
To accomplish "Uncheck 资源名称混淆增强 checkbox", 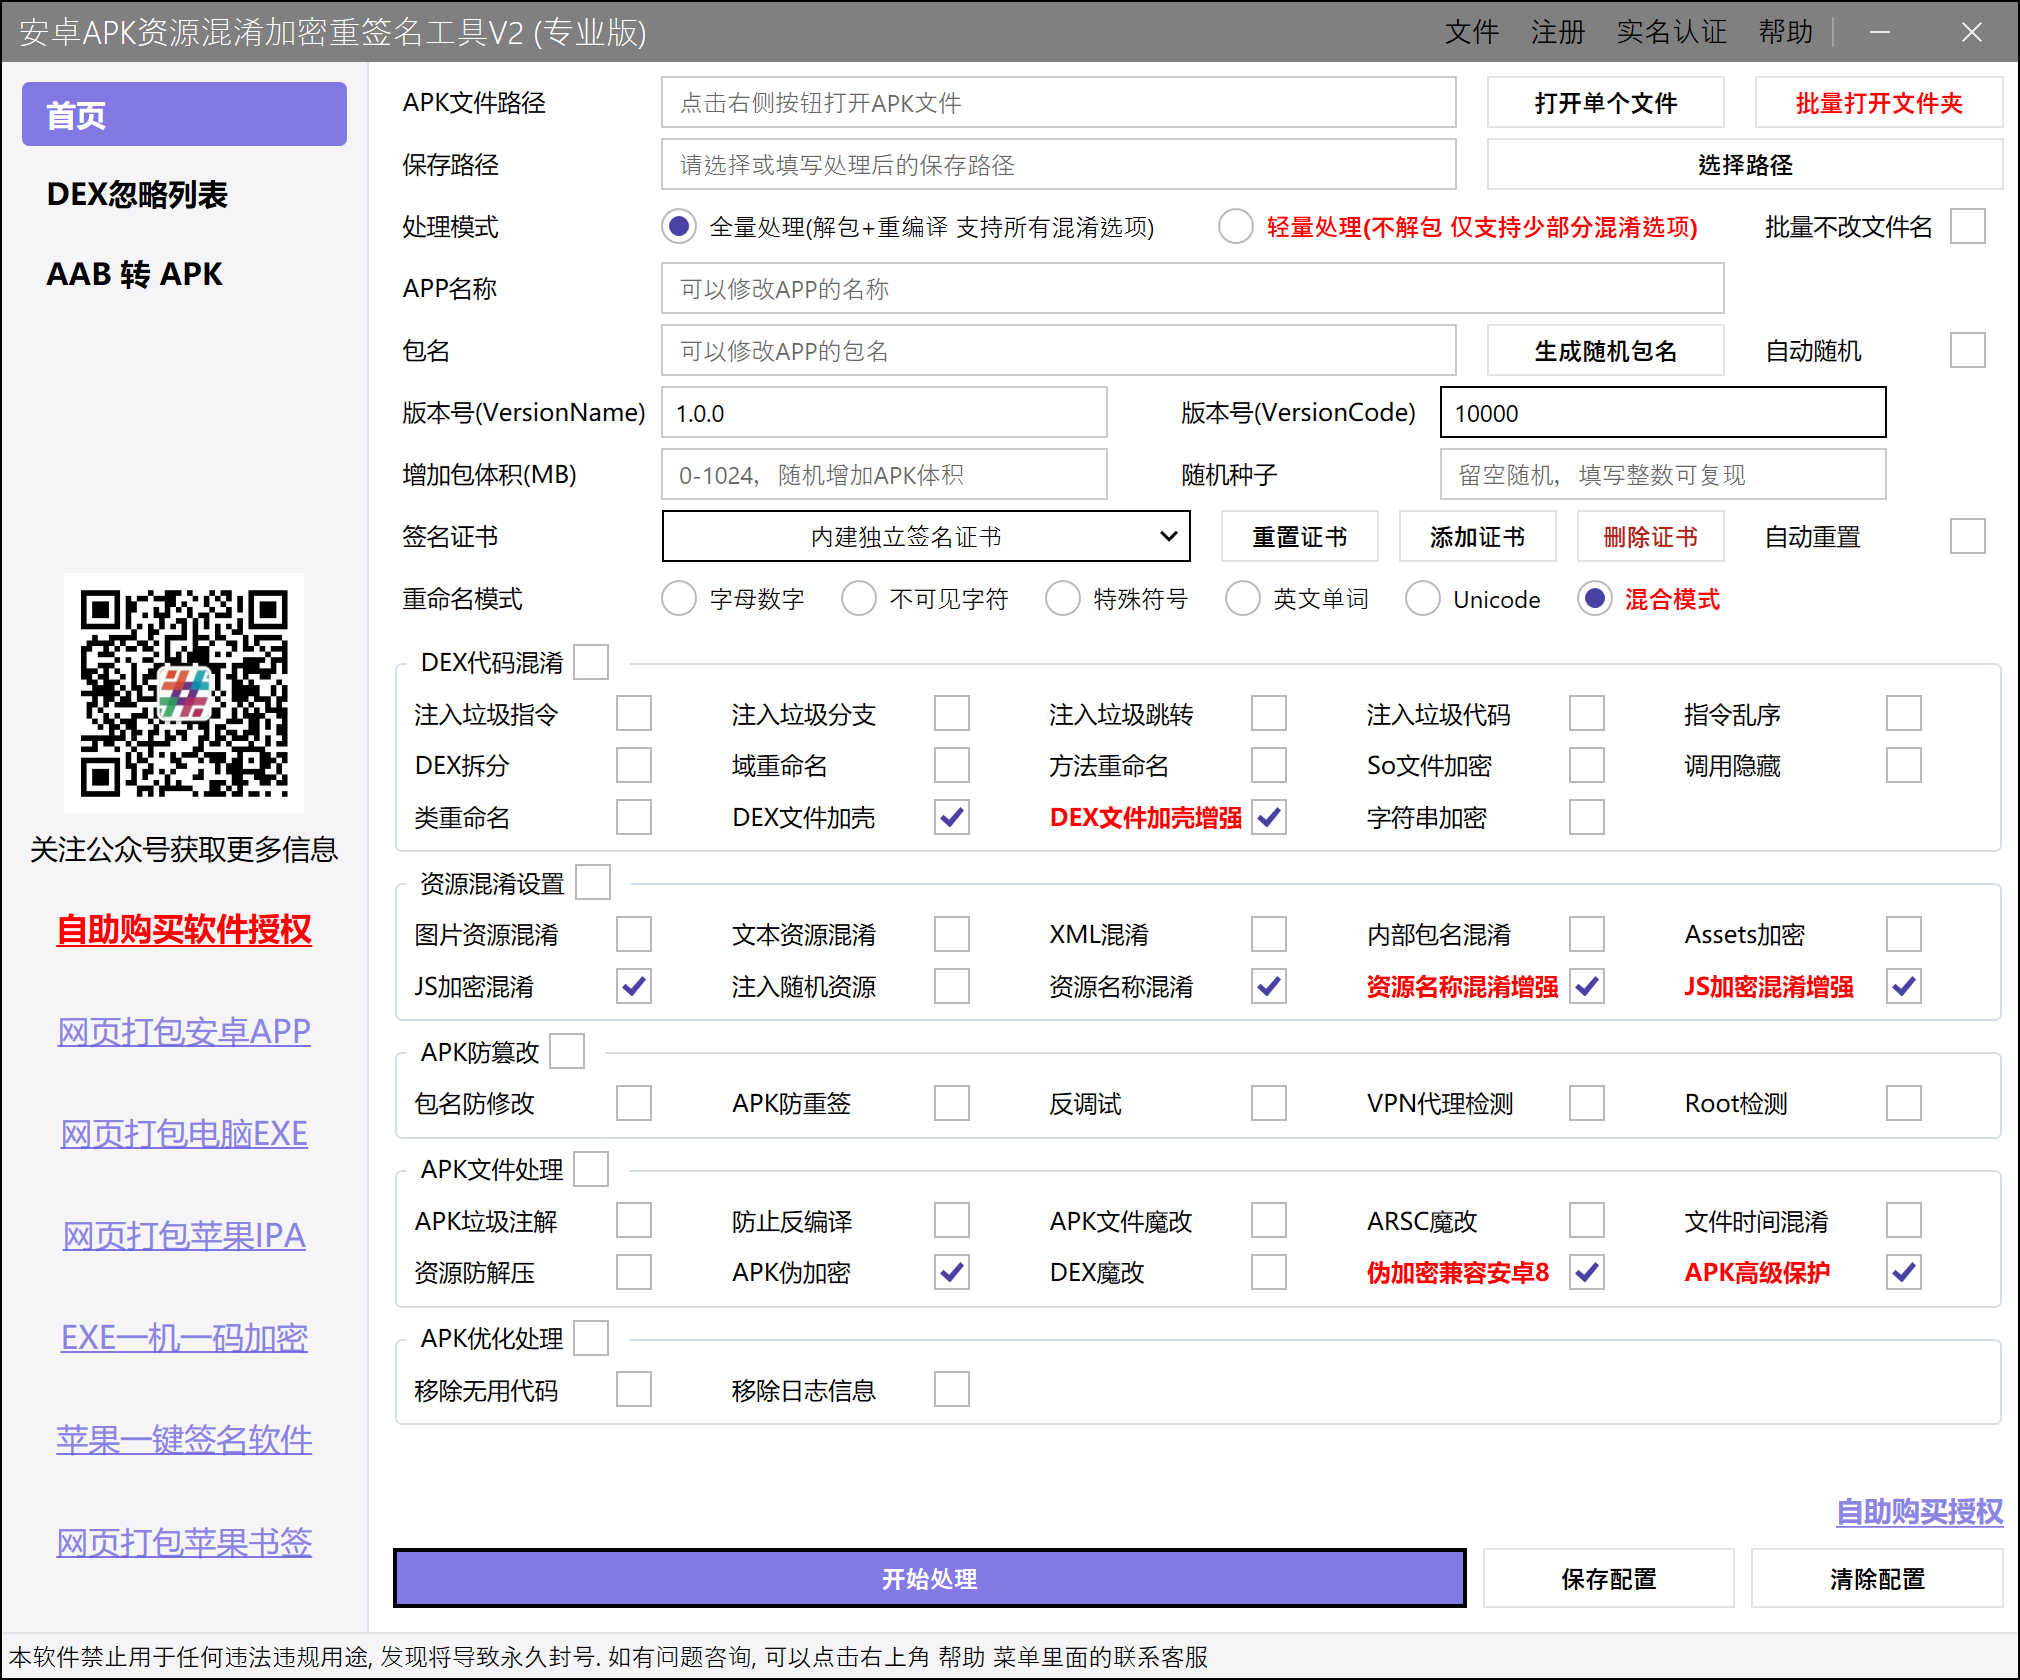I will (x=1587, y=986).
